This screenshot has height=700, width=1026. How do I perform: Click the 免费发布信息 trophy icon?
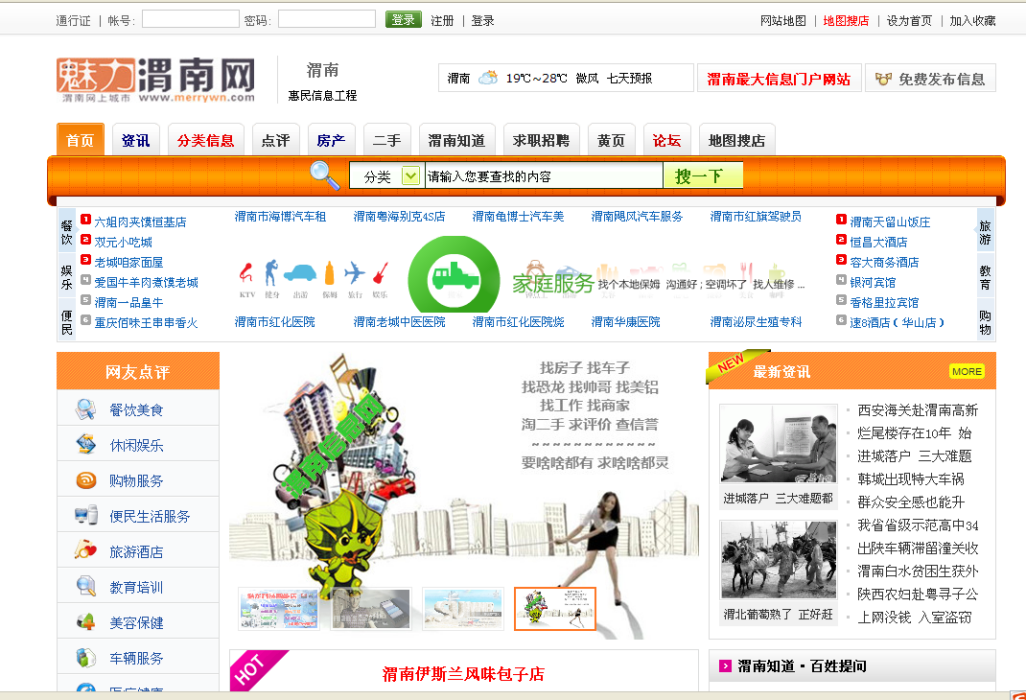point(883,79)
